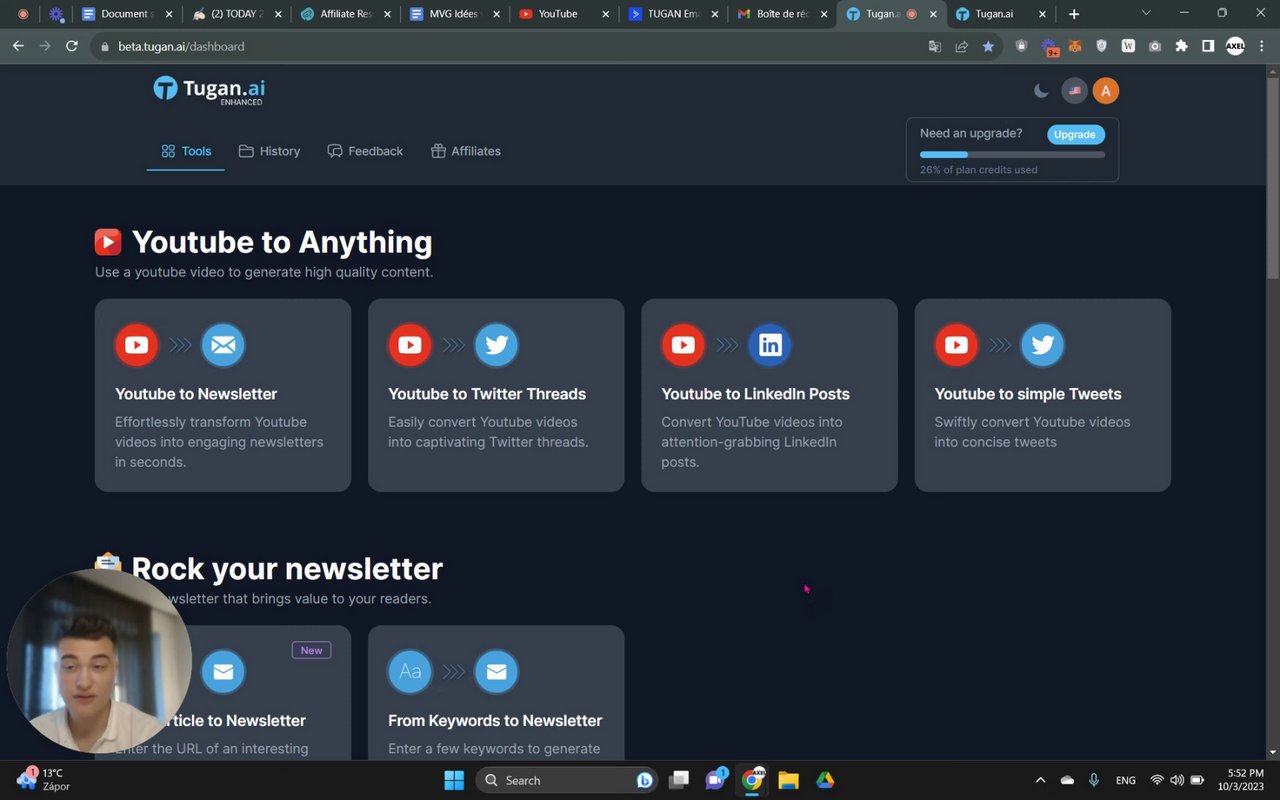Open the Youtube to LinkedIn Posts card
1280x800 pixels.
coord(769,395)
